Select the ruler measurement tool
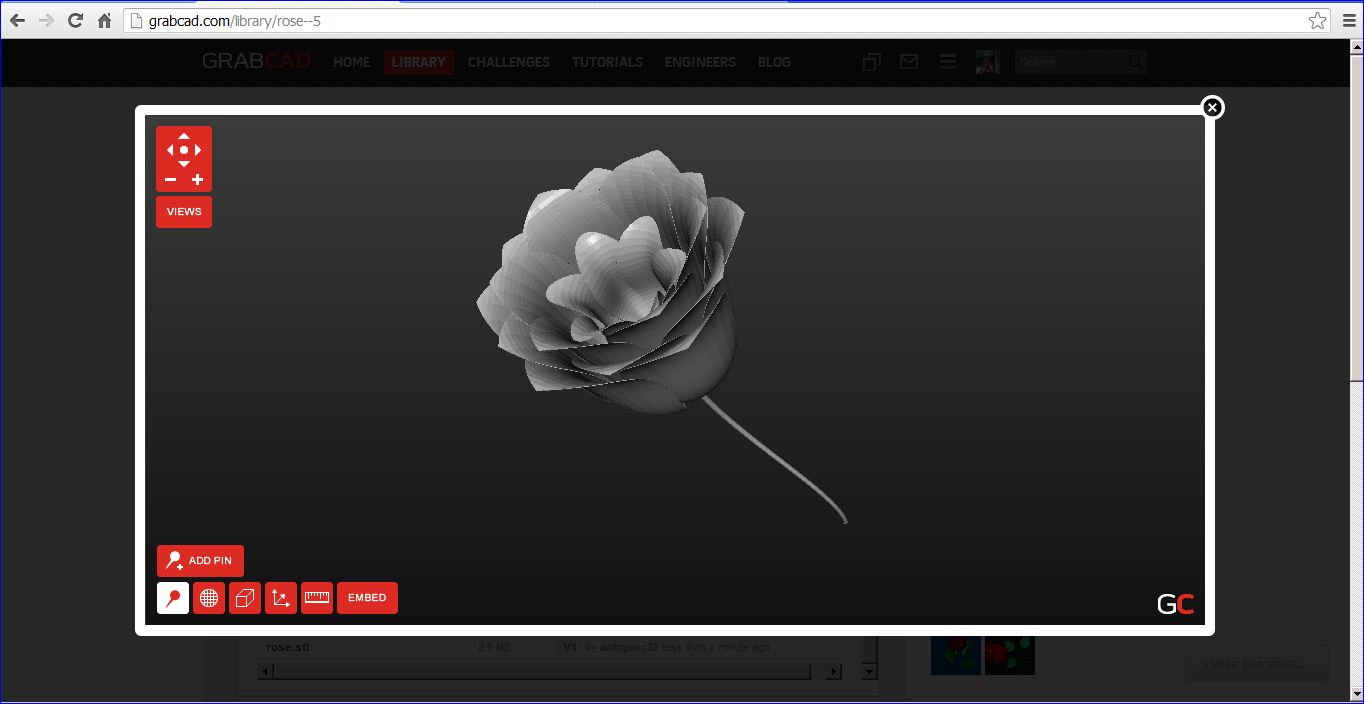 click(317, 598)
